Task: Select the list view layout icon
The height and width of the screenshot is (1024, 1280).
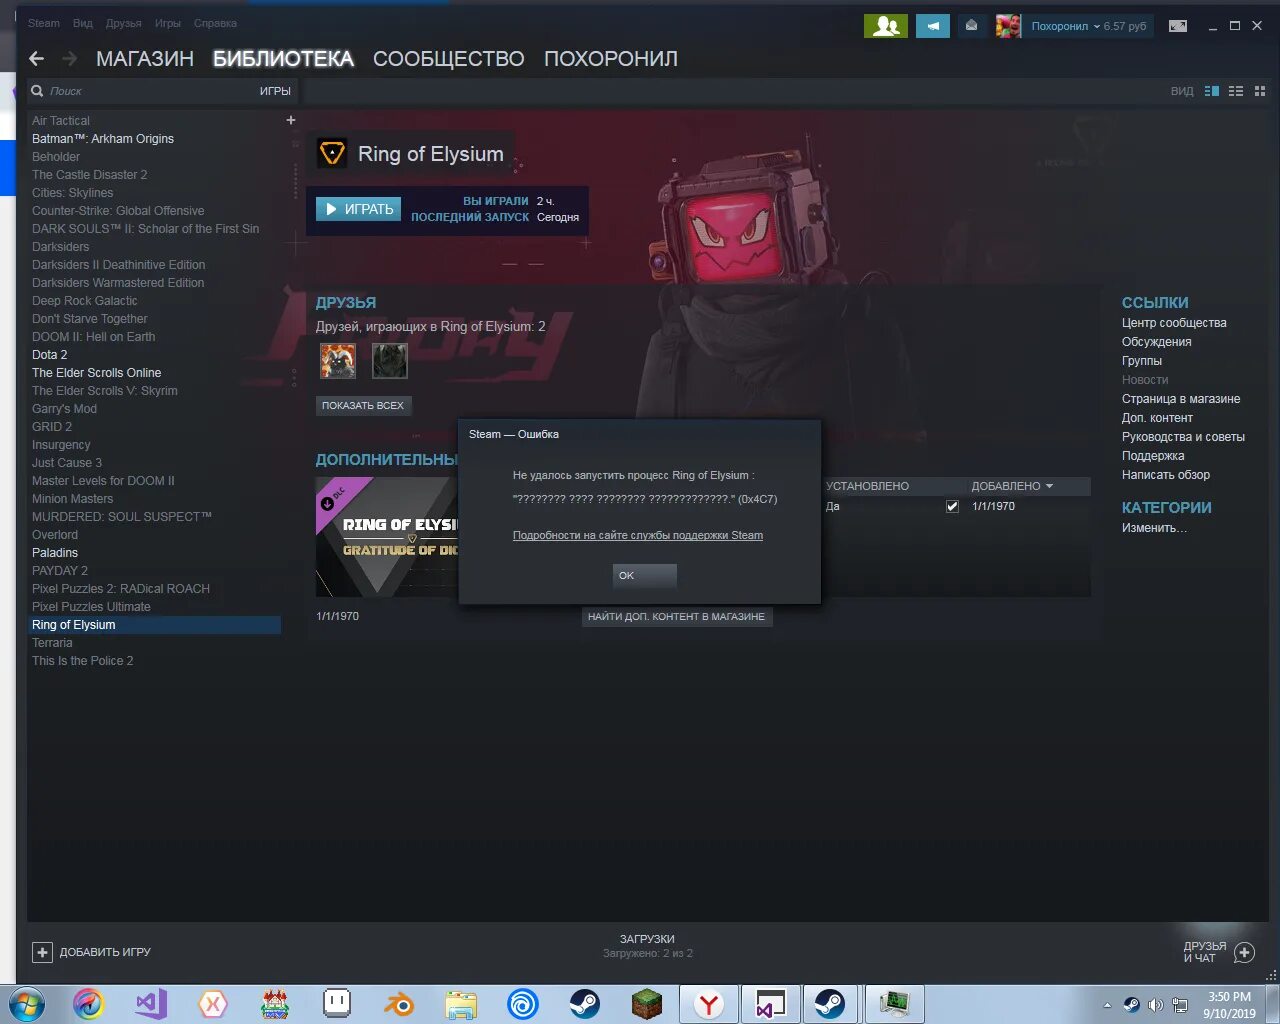Action: tap(1236, 91)
